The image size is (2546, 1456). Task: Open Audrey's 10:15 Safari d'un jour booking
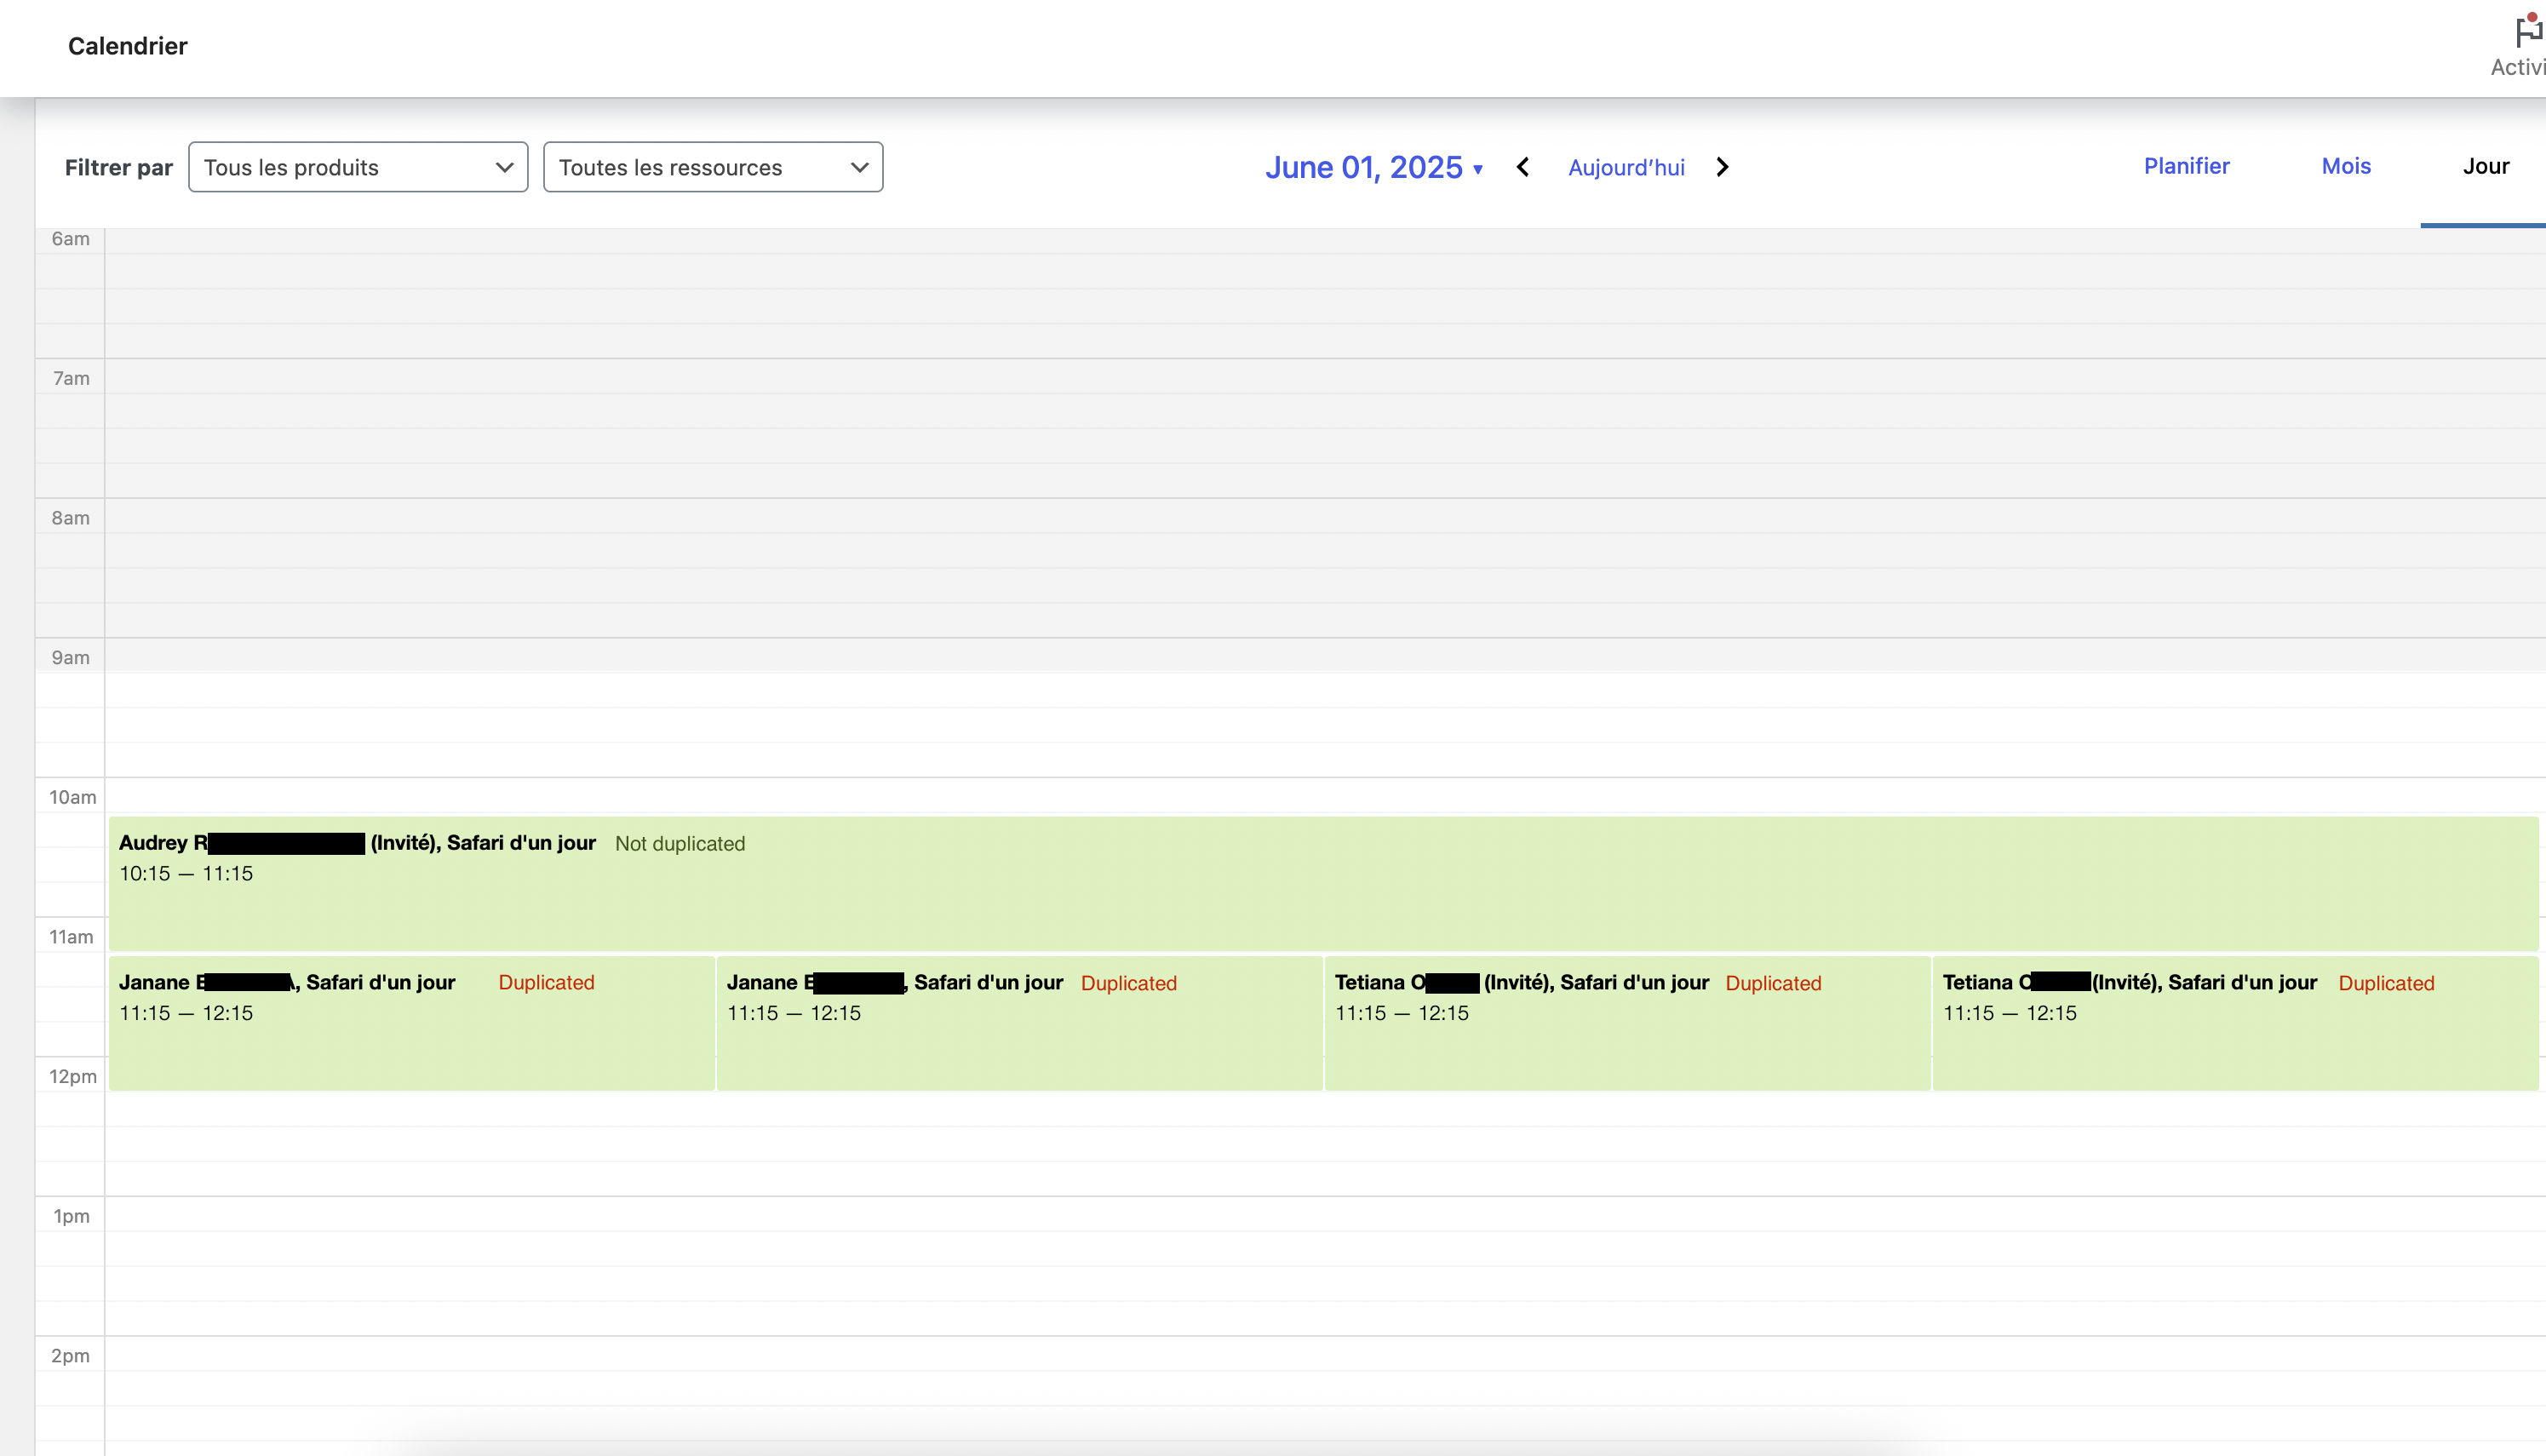point(1323,883)
